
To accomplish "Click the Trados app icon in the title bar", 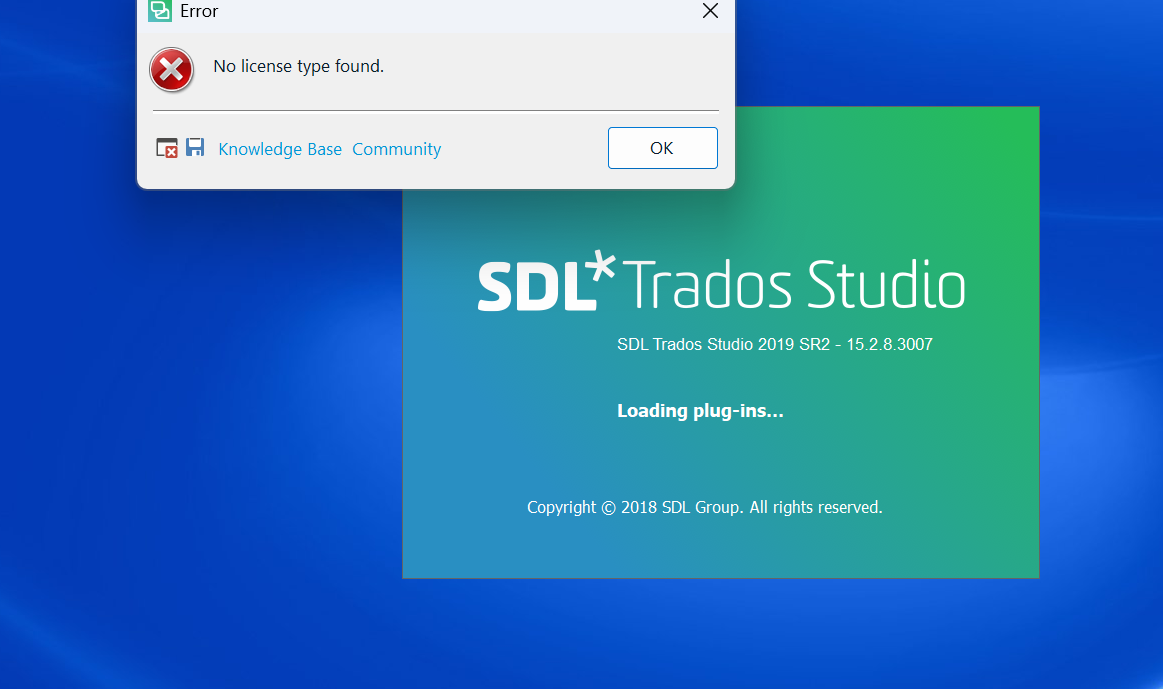I will coord(159,12).
